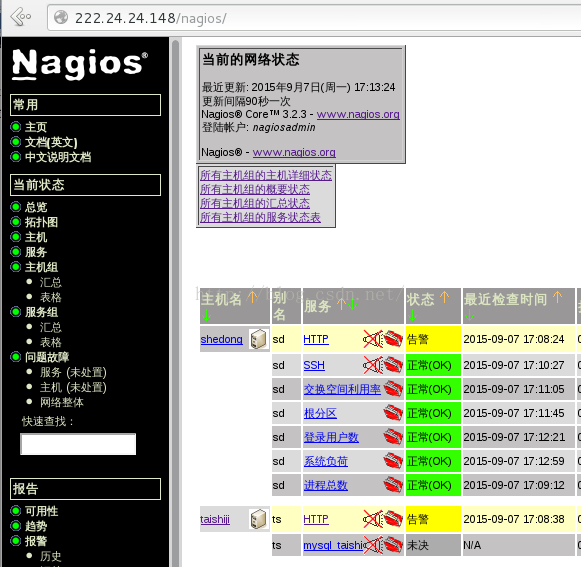
Task: Open 主机组 in the sidebar
Action: pyautogui.click(x=41, y=267)
